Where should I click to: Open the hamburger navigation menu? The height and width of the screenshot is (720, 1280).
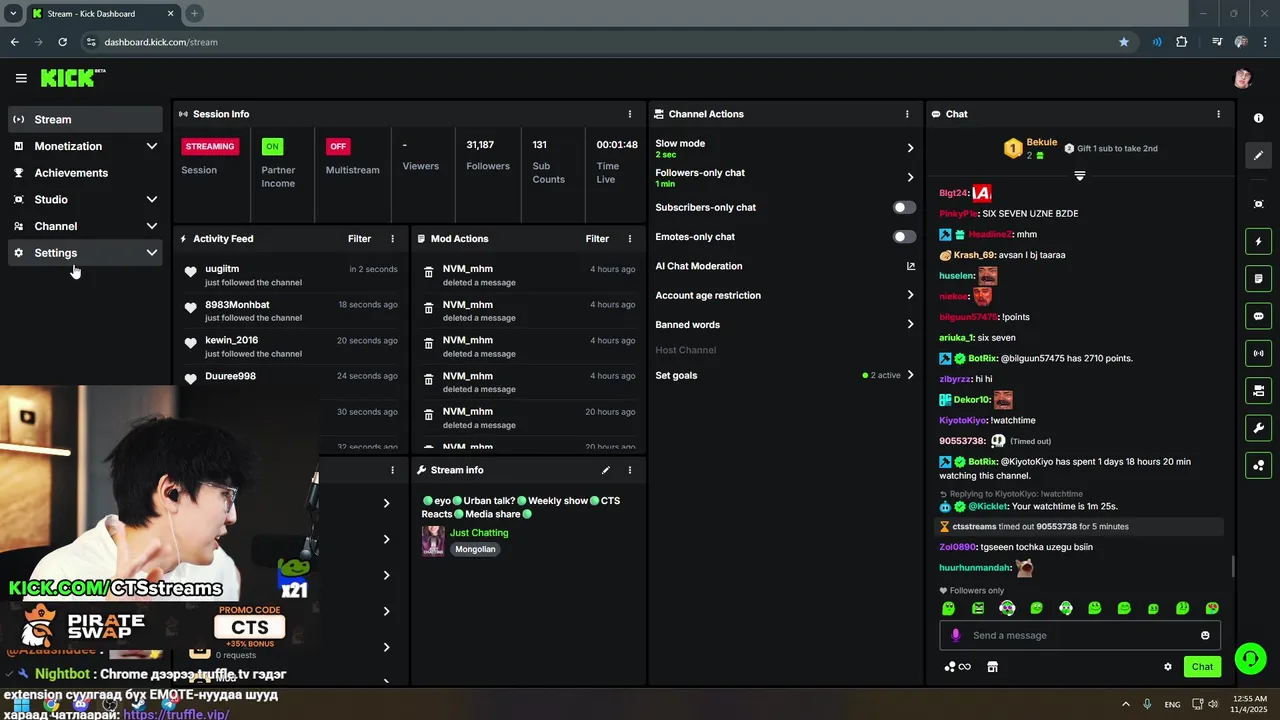pyautogui.click(x=21, y=78)
